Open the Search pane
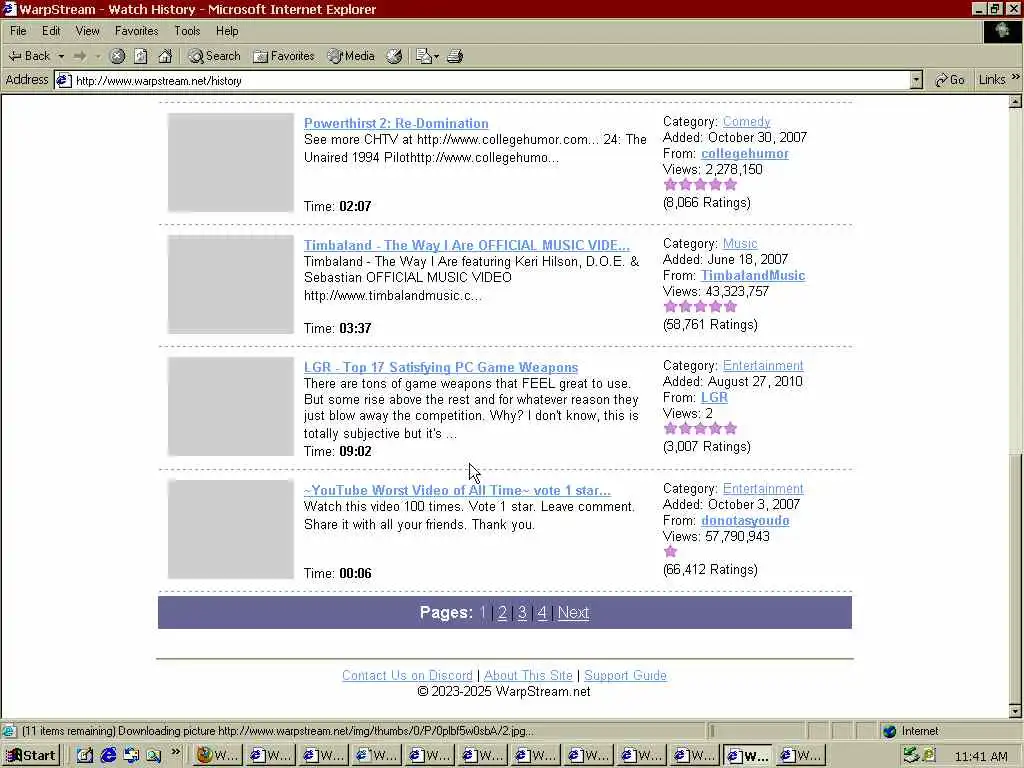Viewport: 1024px width, 768px height. 214,56
